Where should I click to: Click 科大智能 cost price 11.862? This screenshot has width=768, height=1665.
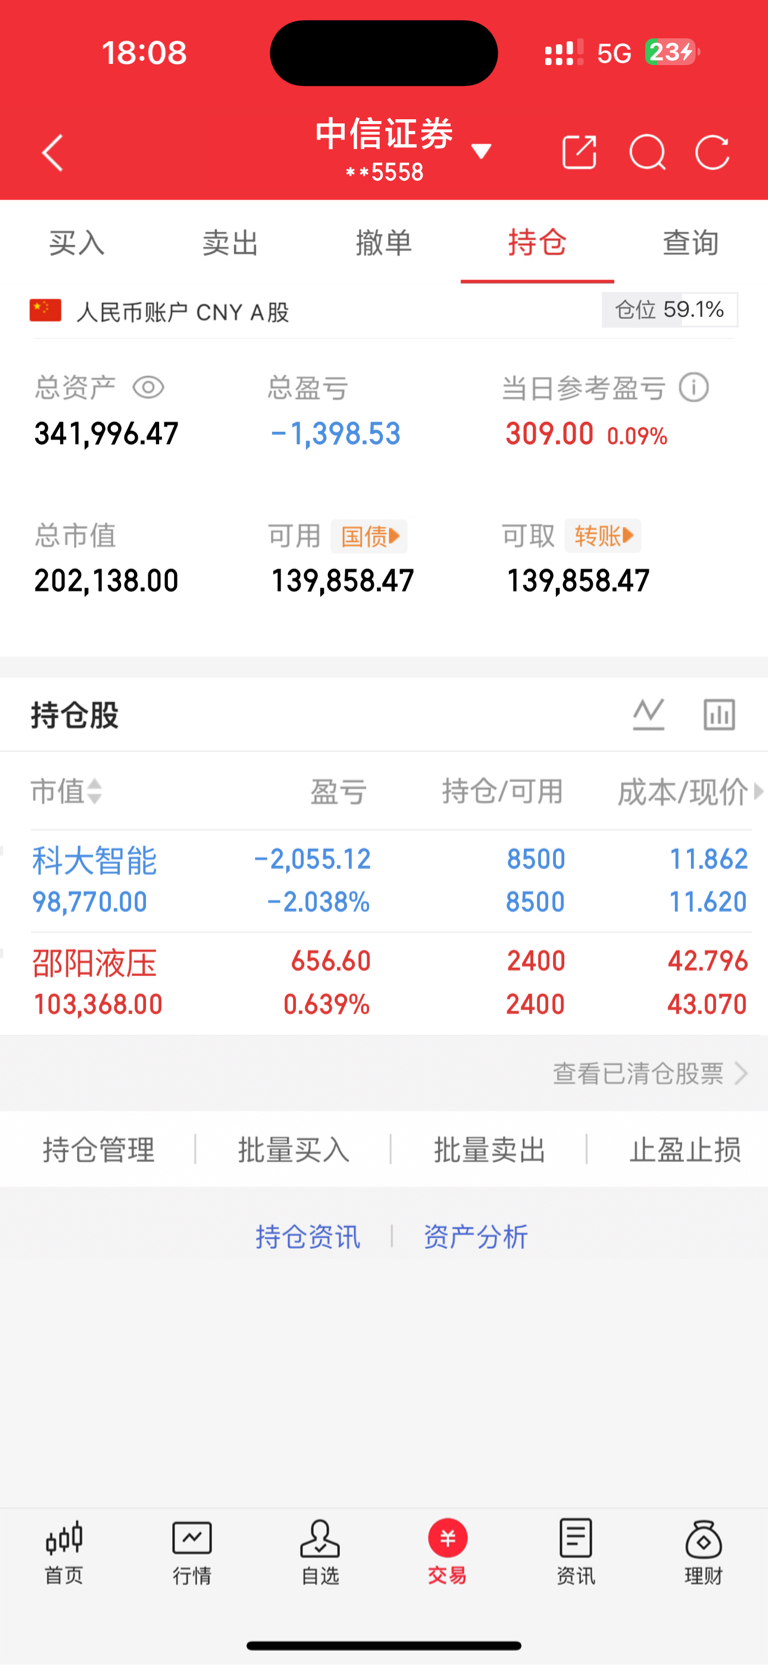pyautogui.click(x=708, y=859)
